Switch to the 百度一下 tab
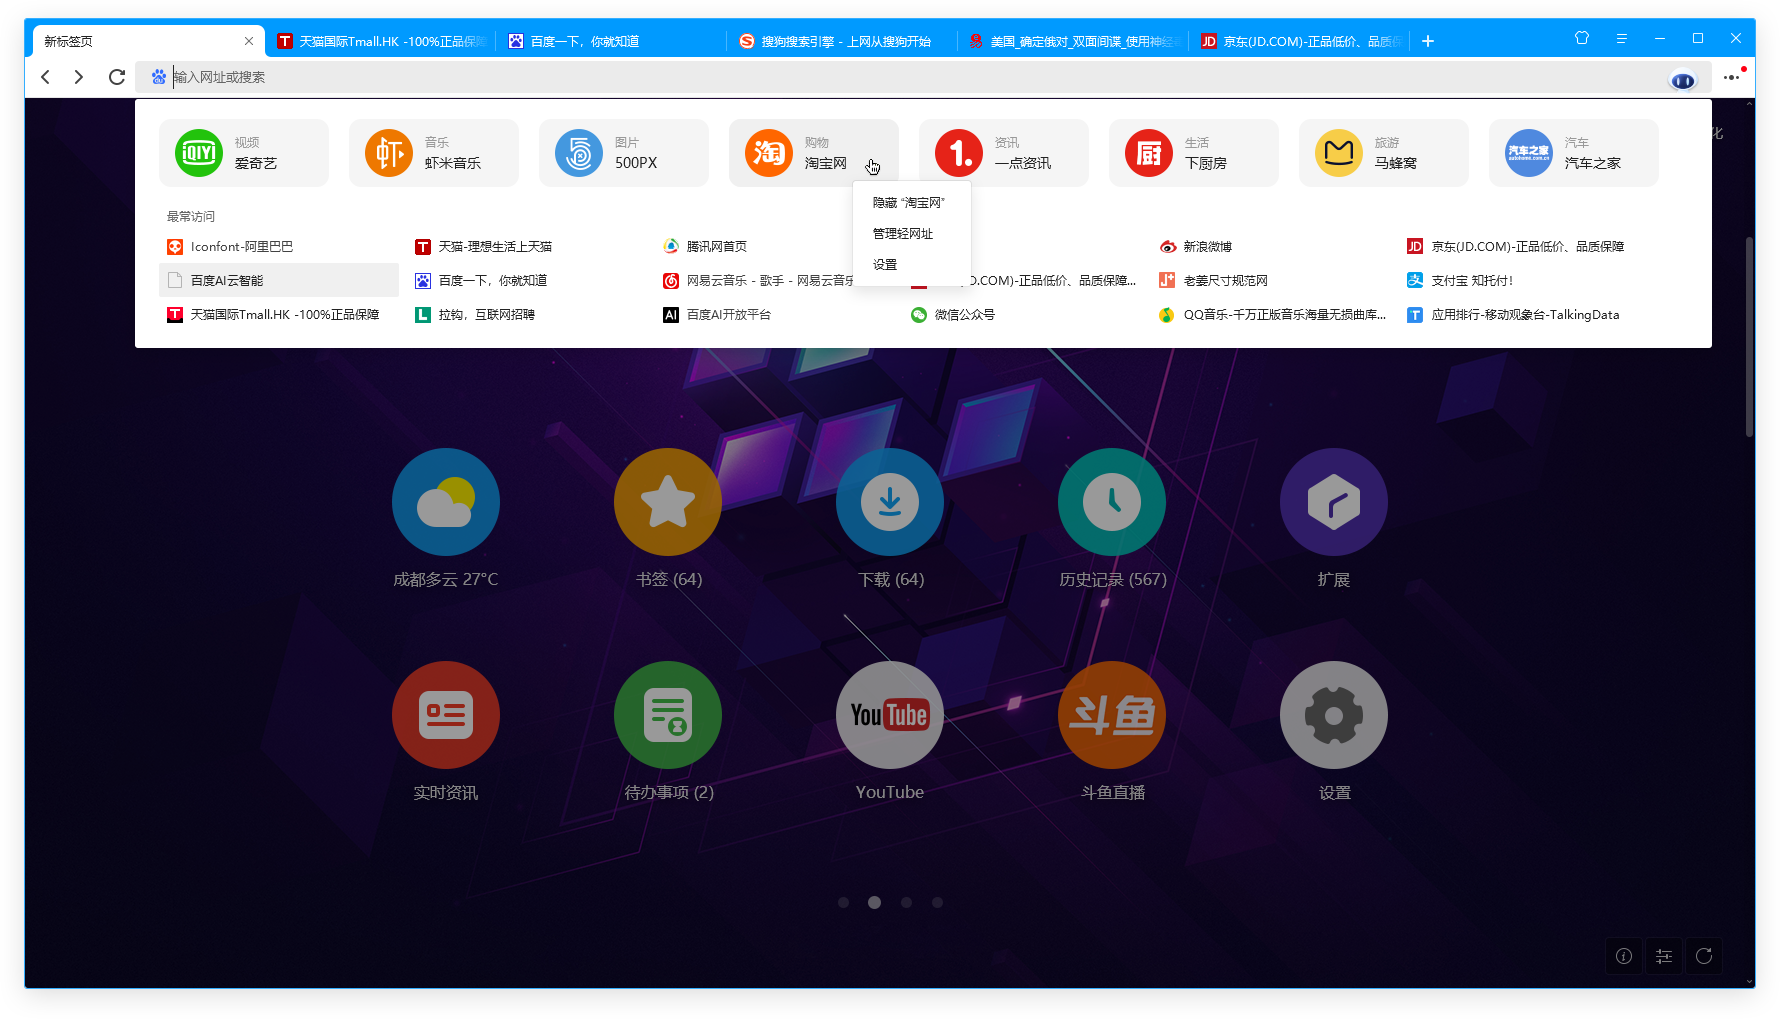1780x1019 pixels. click(611, 41)
